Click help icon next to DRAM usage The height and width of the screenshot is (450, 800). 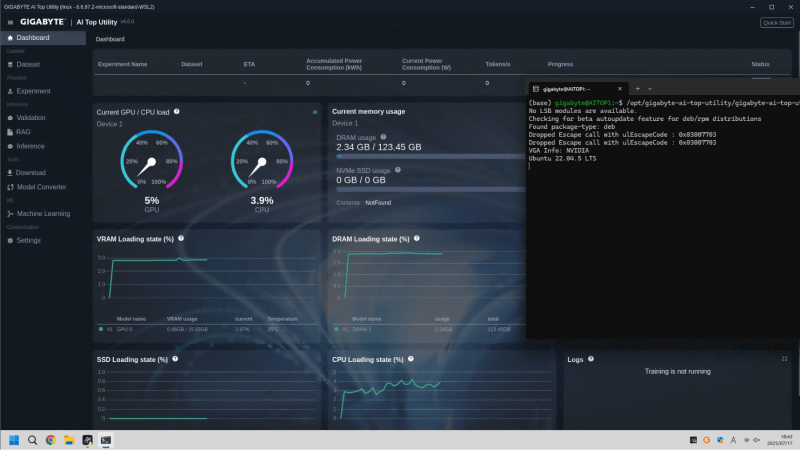pos(383,137)
